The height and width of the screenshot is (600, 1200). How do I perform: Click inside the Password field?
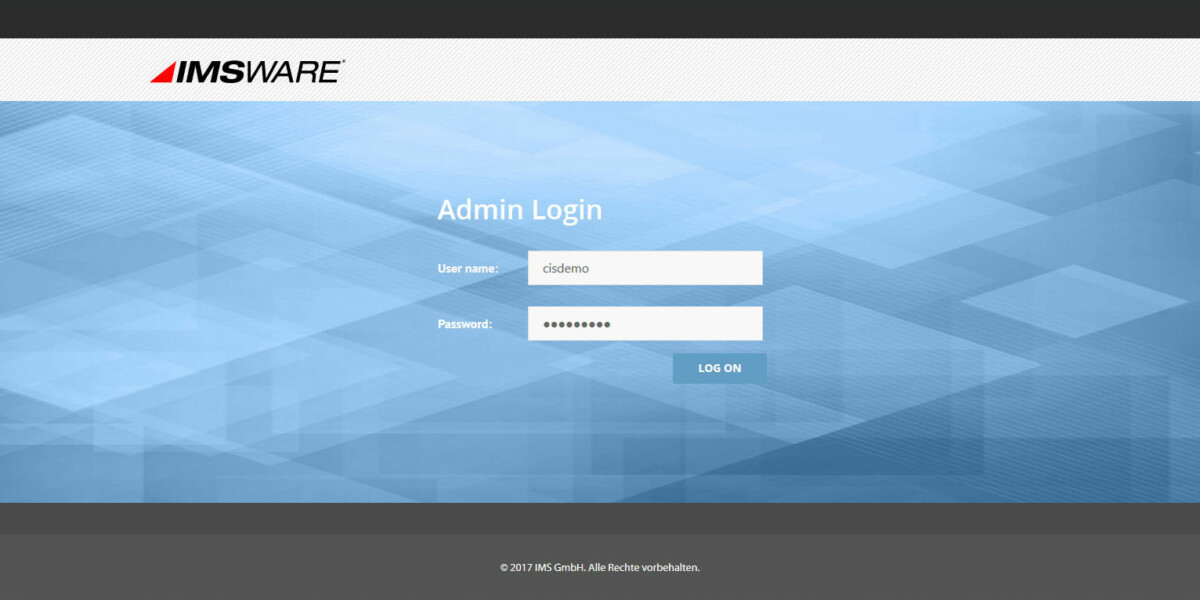point(645,323)
